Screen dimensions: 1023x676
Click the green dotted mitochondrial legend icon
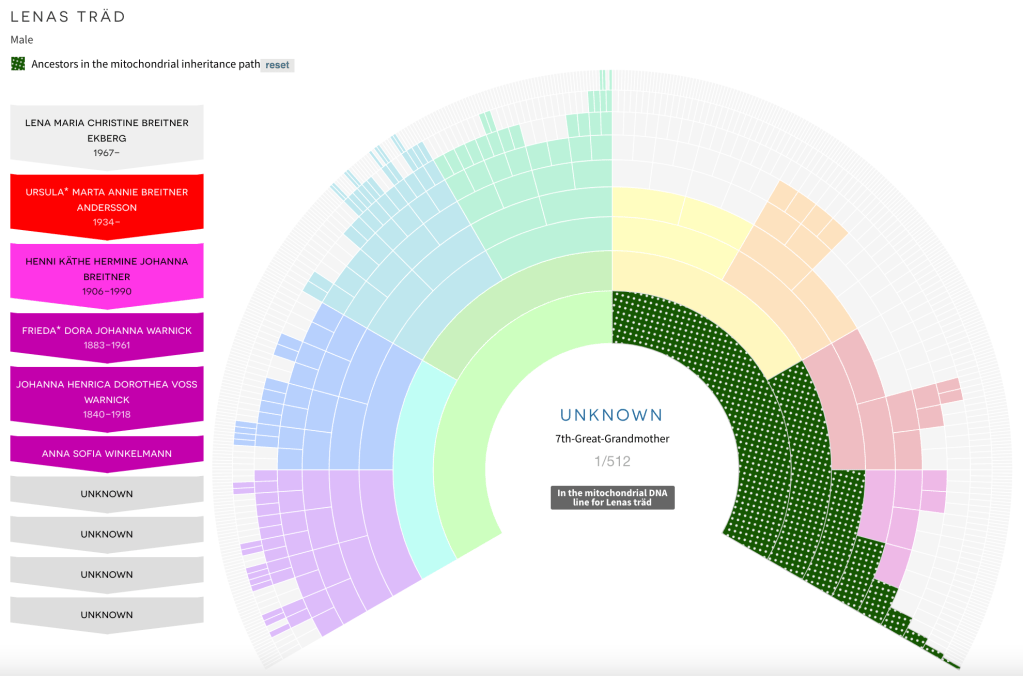pos(18,64)
